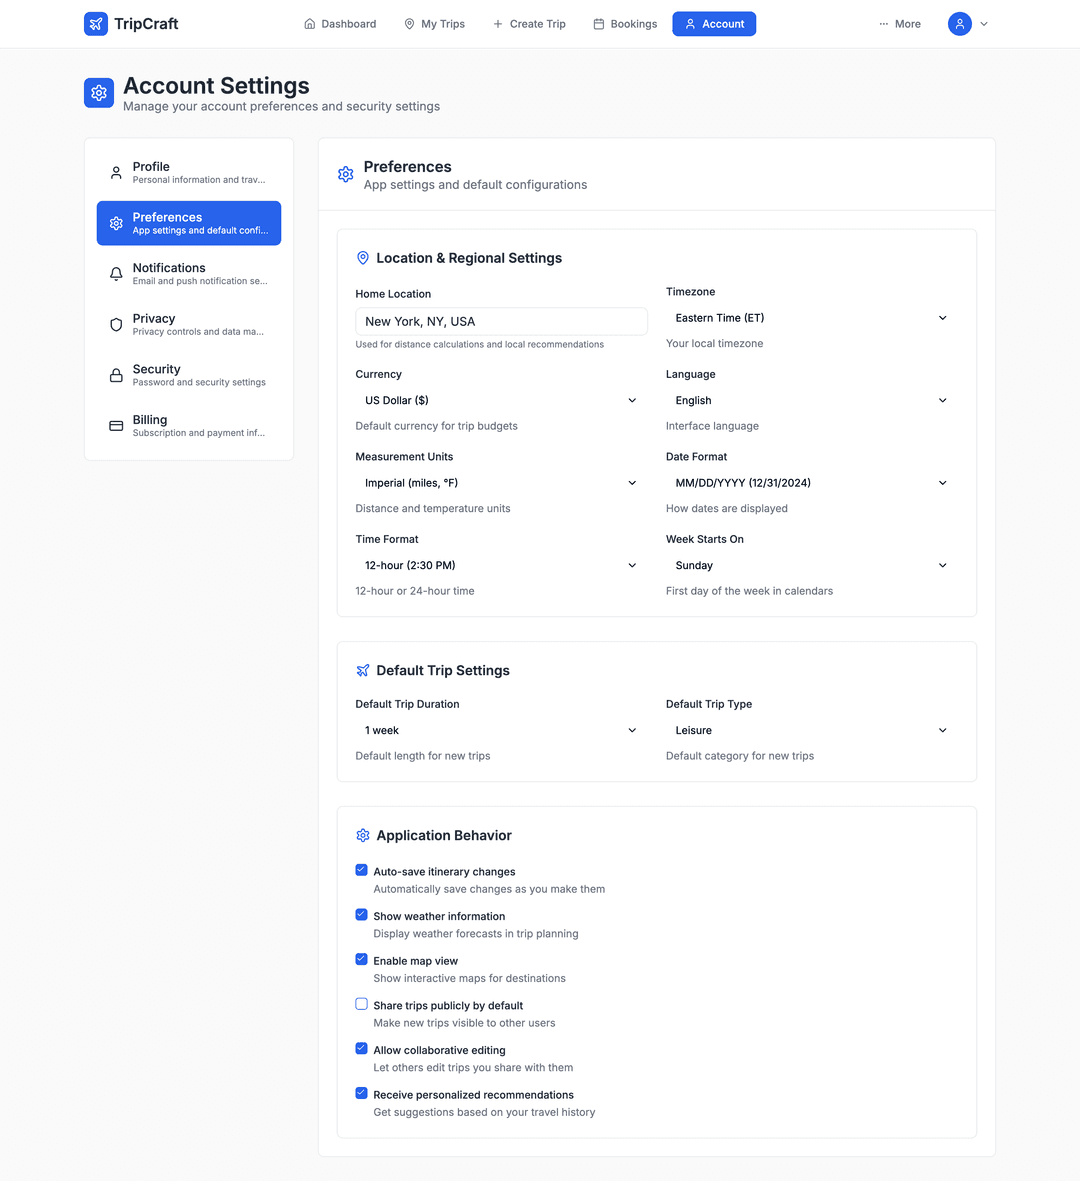Click the Privacy lock icon in sidebar
1080x1181 pixels.
[x=115, y=324]
